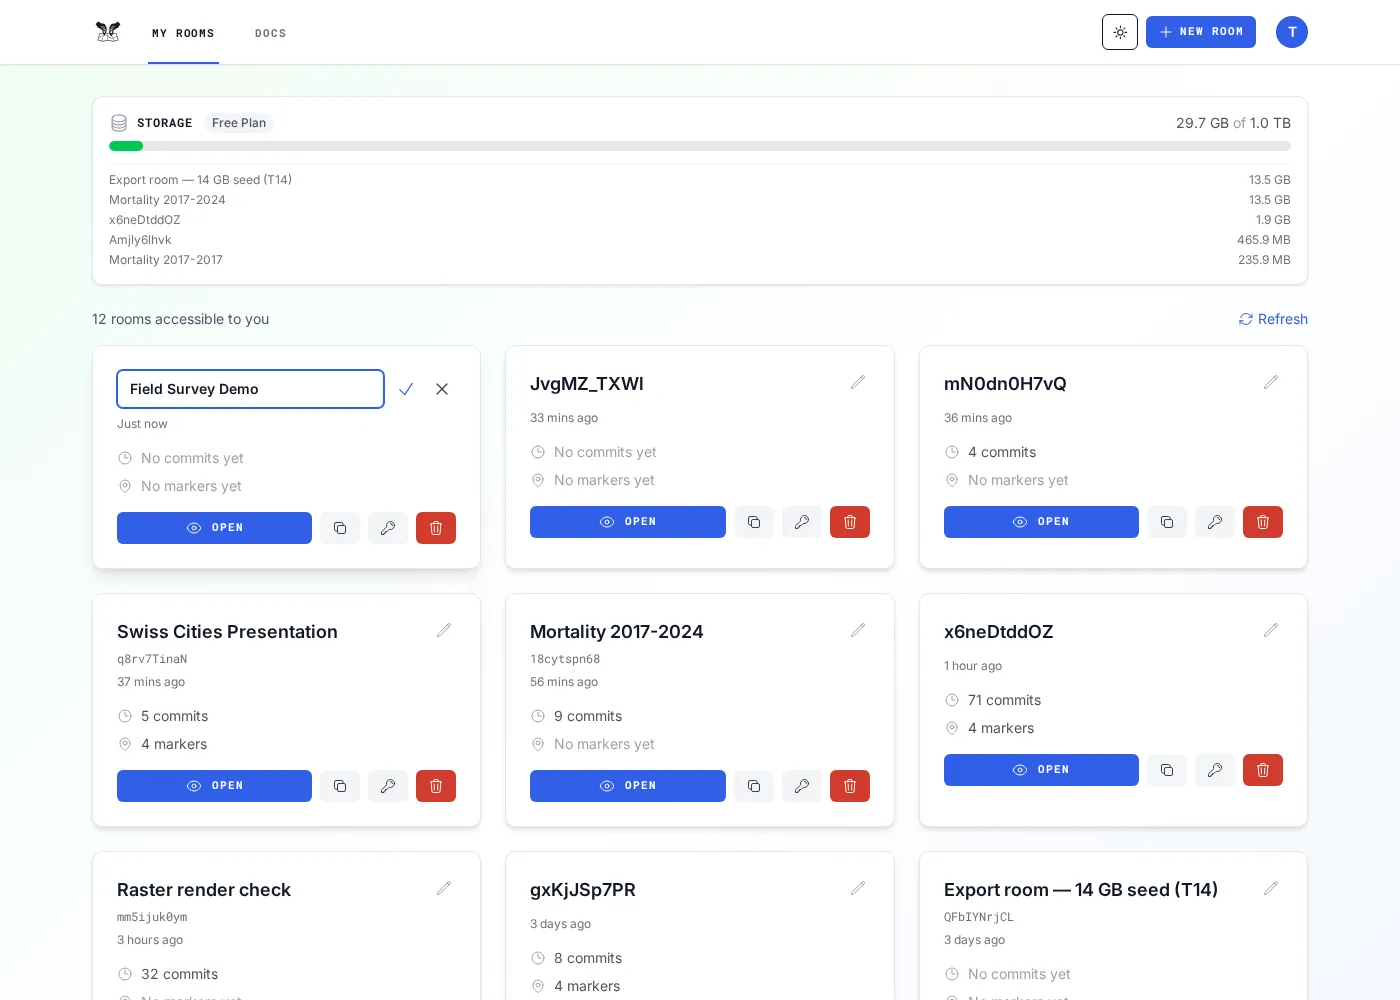Click '5 commits' on Swiss Cities Presentation
1400x1000 pixels.
coord(174,716)
